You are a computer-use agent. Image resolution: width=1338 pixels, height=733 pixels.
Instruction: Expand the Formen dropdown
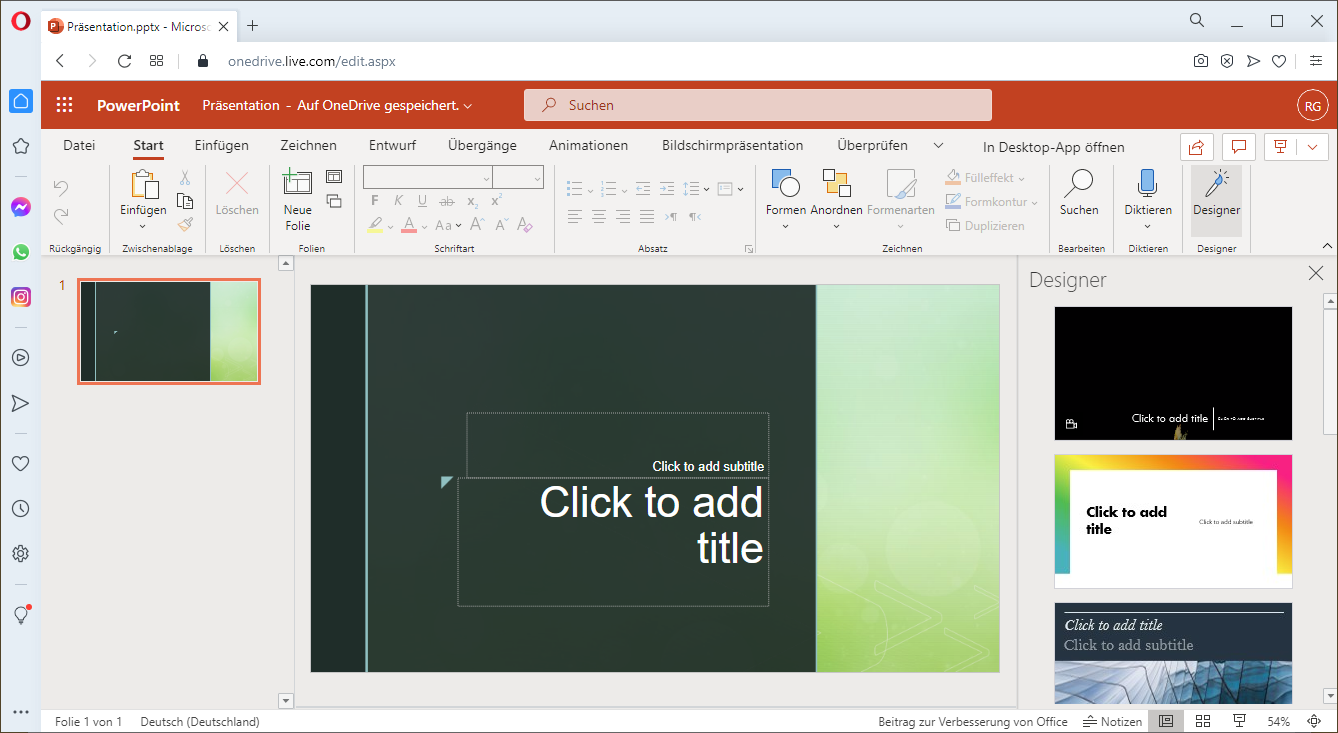coord(786,226)
